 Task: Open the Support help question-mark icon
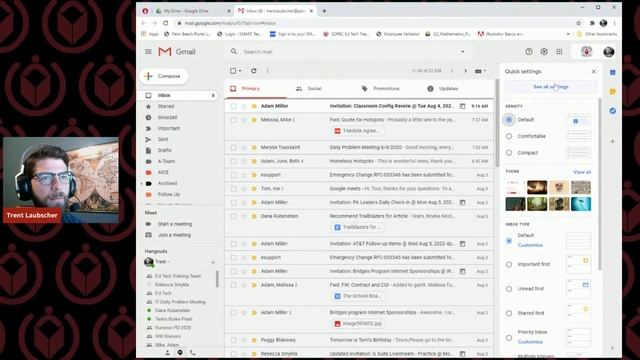(x=529, y=52)
